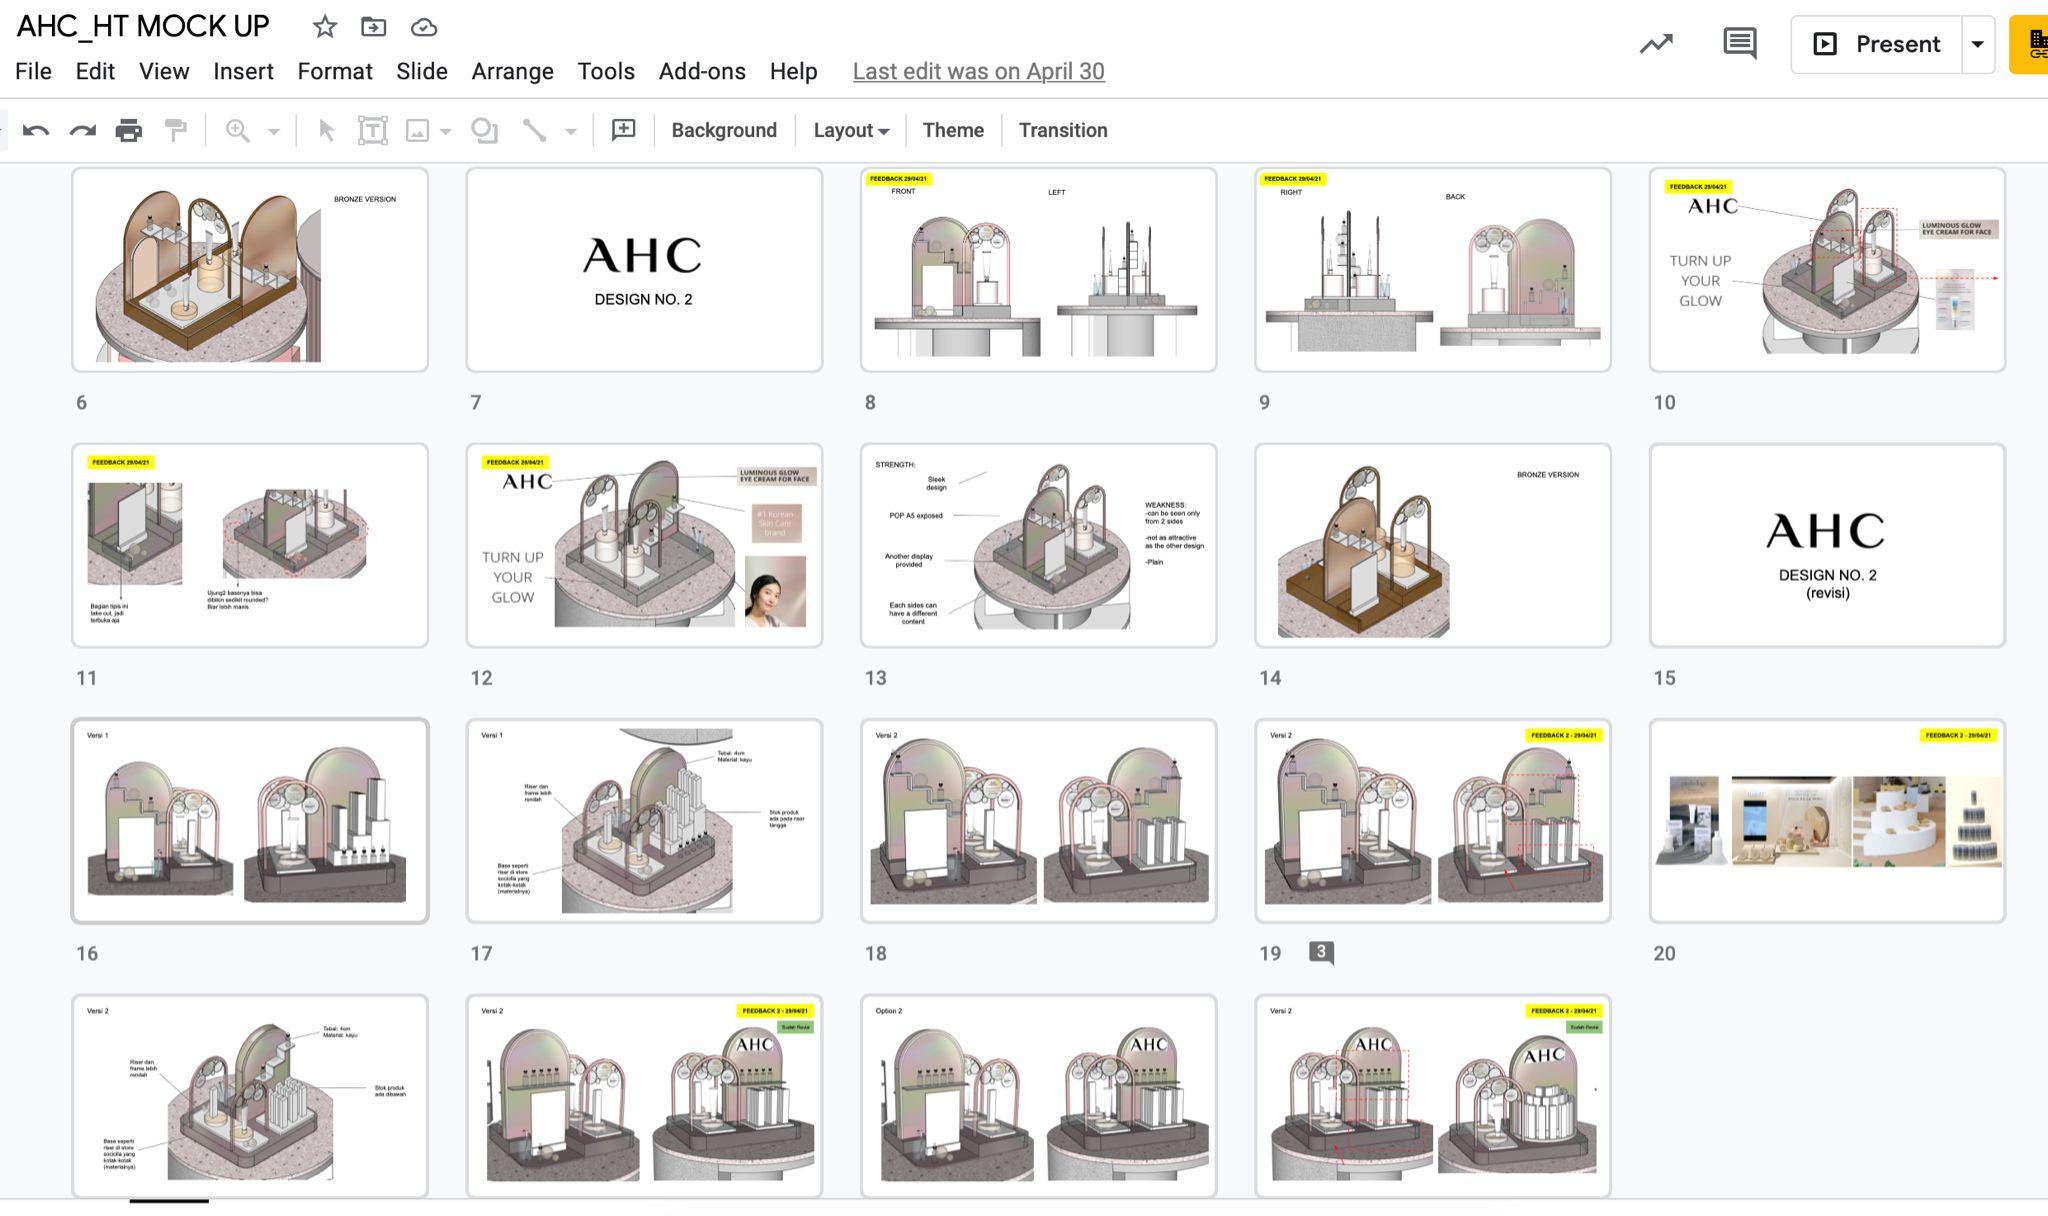Viewport: 2048px width, 1216px height.
Task: Click the Transition button
Action: coord(1063,130)
